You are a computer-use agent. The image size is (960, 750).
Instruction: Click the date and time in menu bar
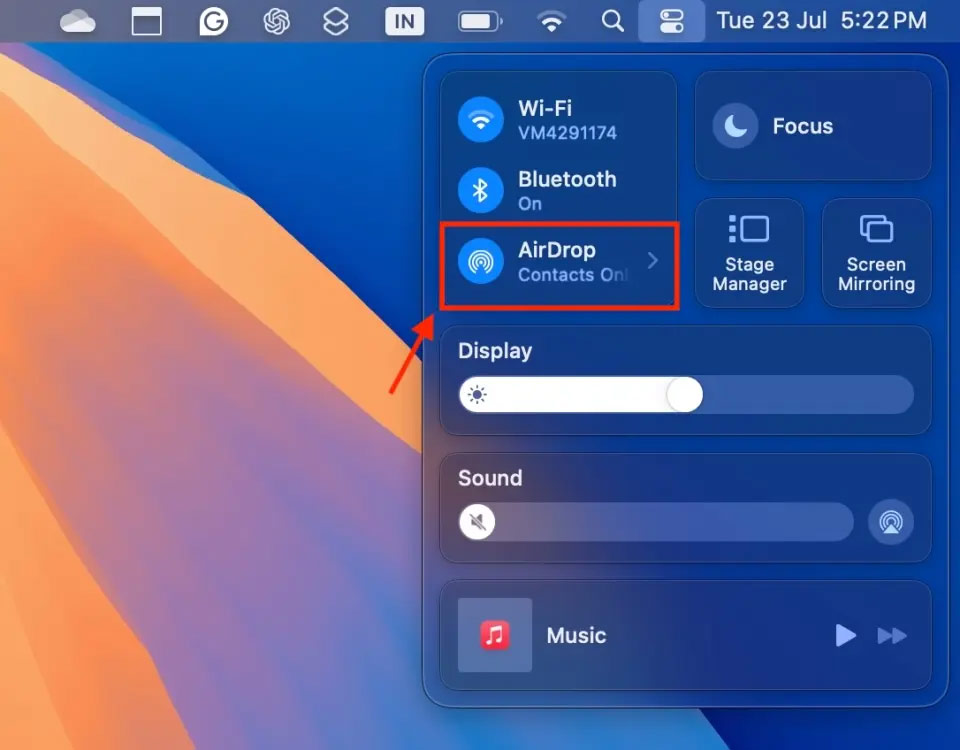[822, 20]
